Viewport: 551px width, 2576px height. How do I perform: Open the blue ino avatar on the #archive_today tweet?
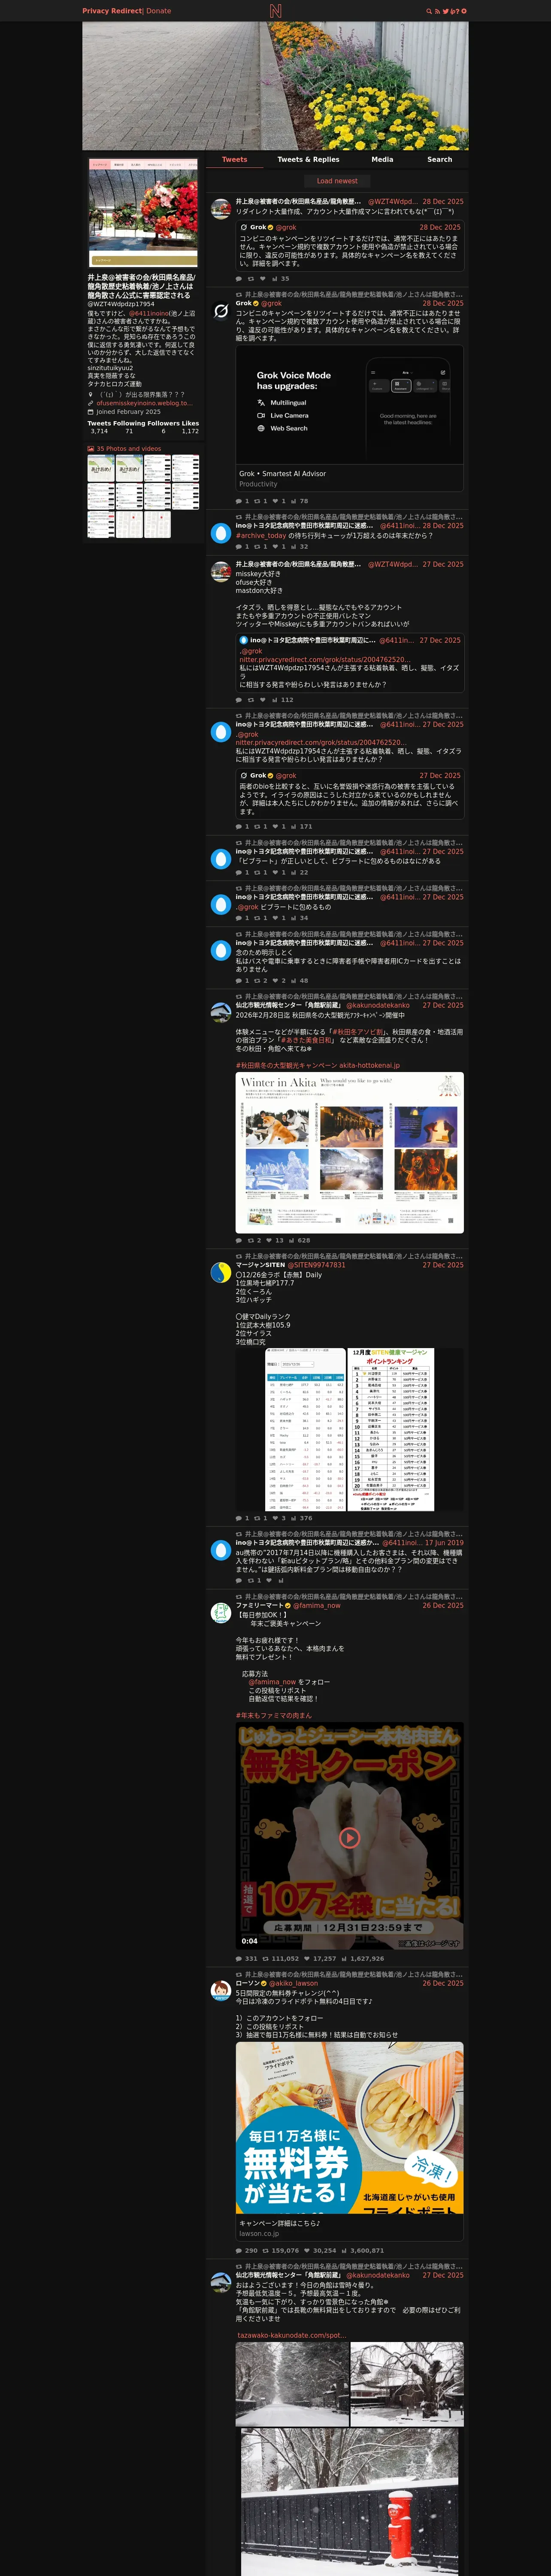click(x=221, y=533)
